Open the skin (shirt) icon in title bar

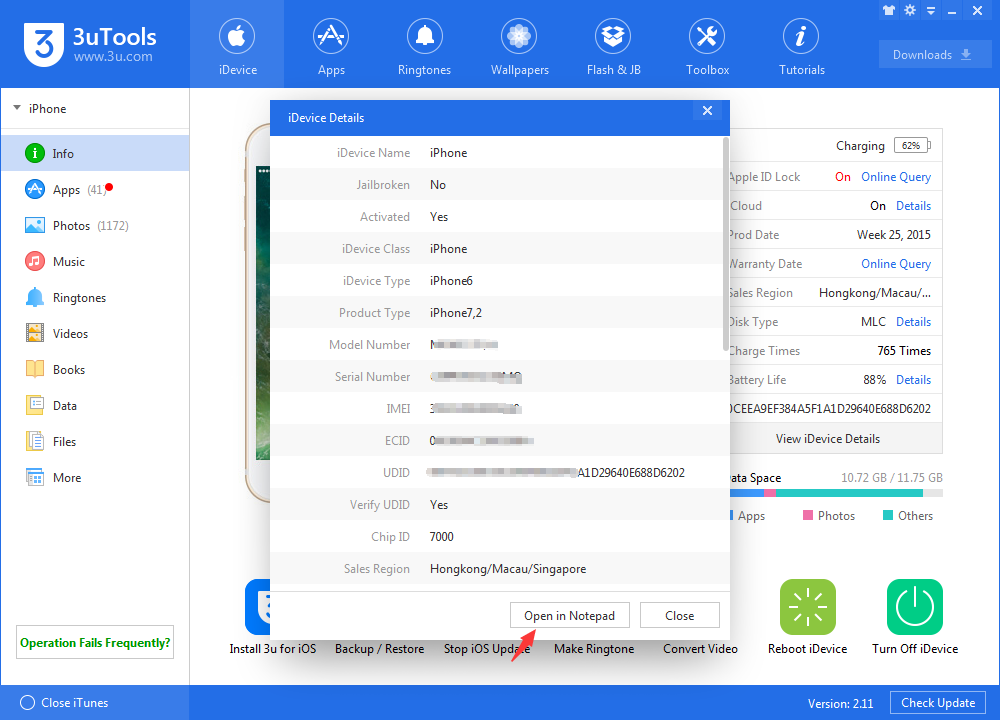coord(888,10)
